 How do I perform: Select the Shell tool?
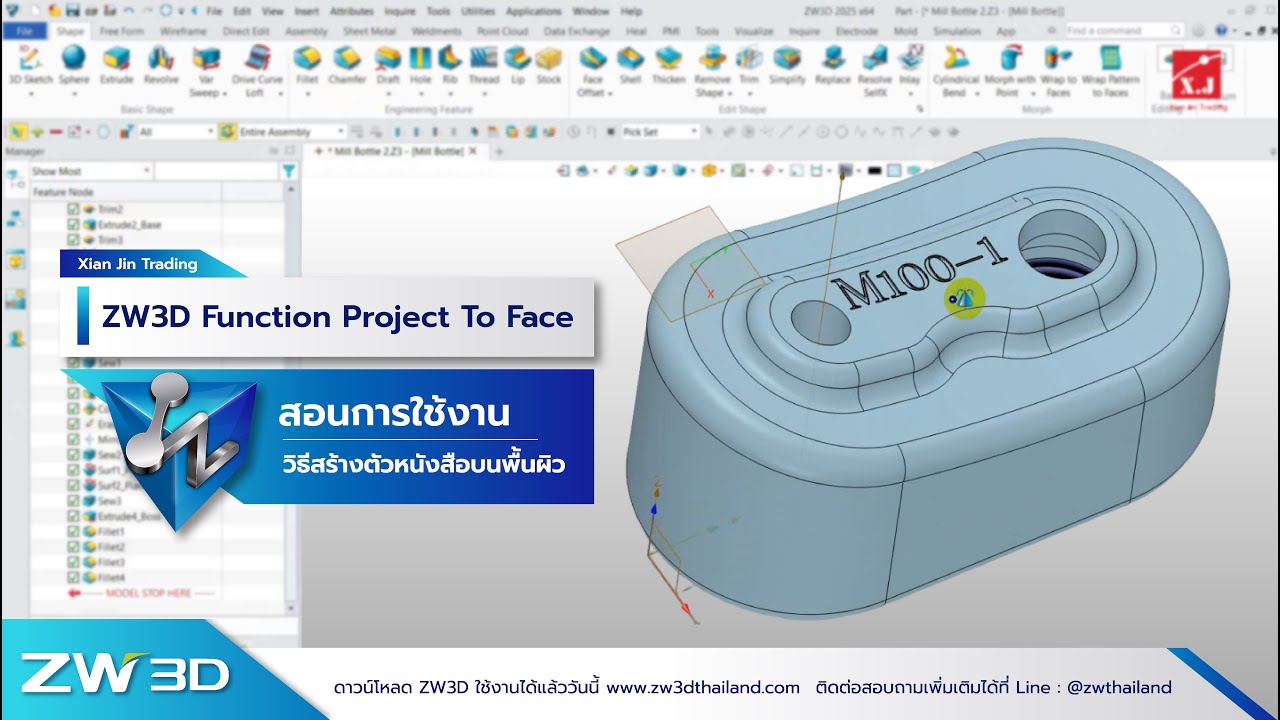630,65
